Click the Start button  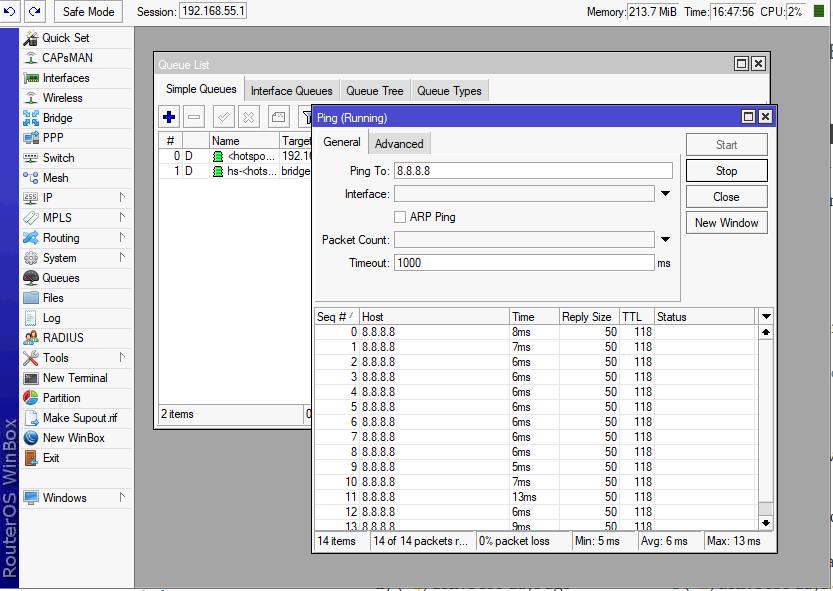pyautogui.click(x=726, y=145)
